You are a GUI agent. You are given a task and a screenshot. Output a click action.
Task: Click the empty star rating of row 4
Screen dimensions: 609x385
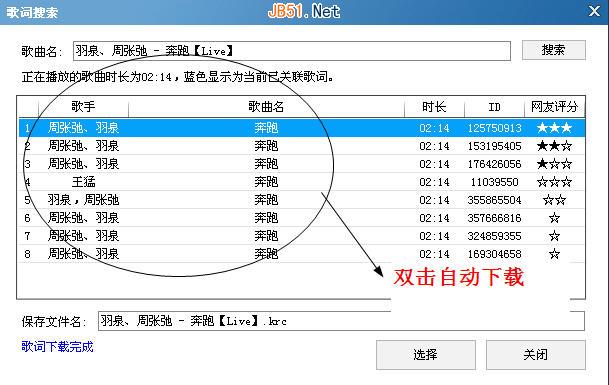pos(554,182)
